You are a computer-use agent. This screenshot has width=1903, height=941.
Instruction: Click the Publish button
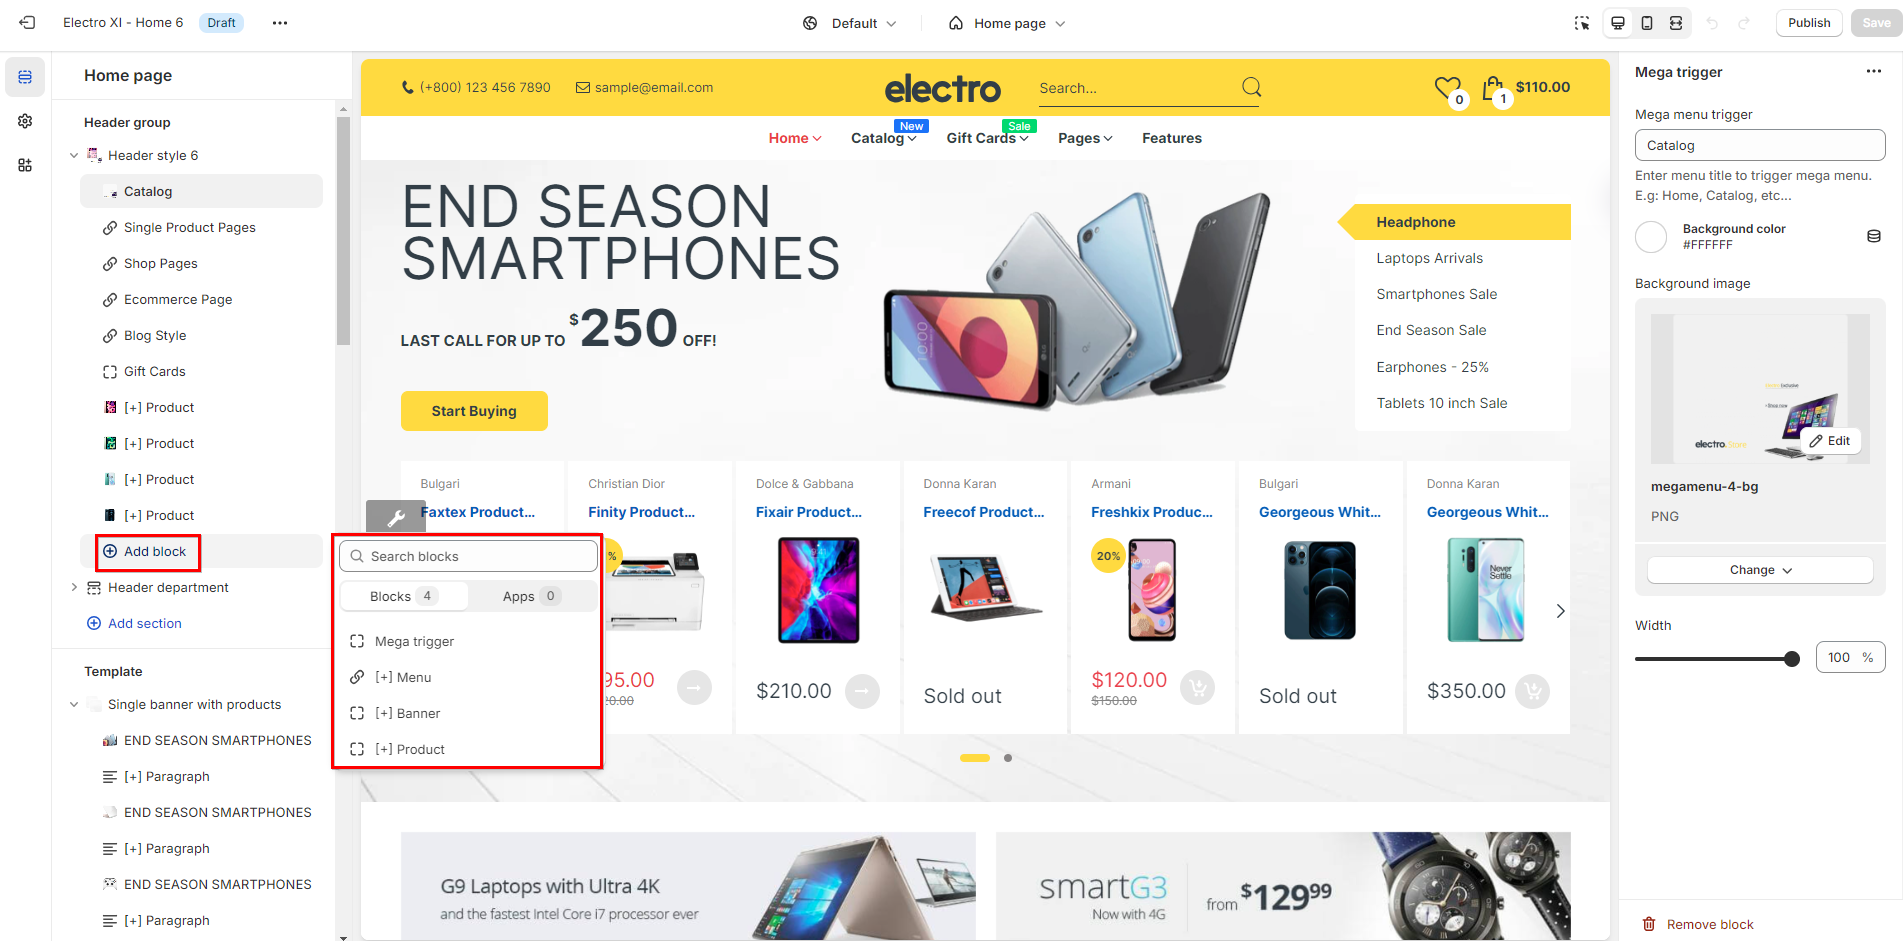[x=1809, y=23]
